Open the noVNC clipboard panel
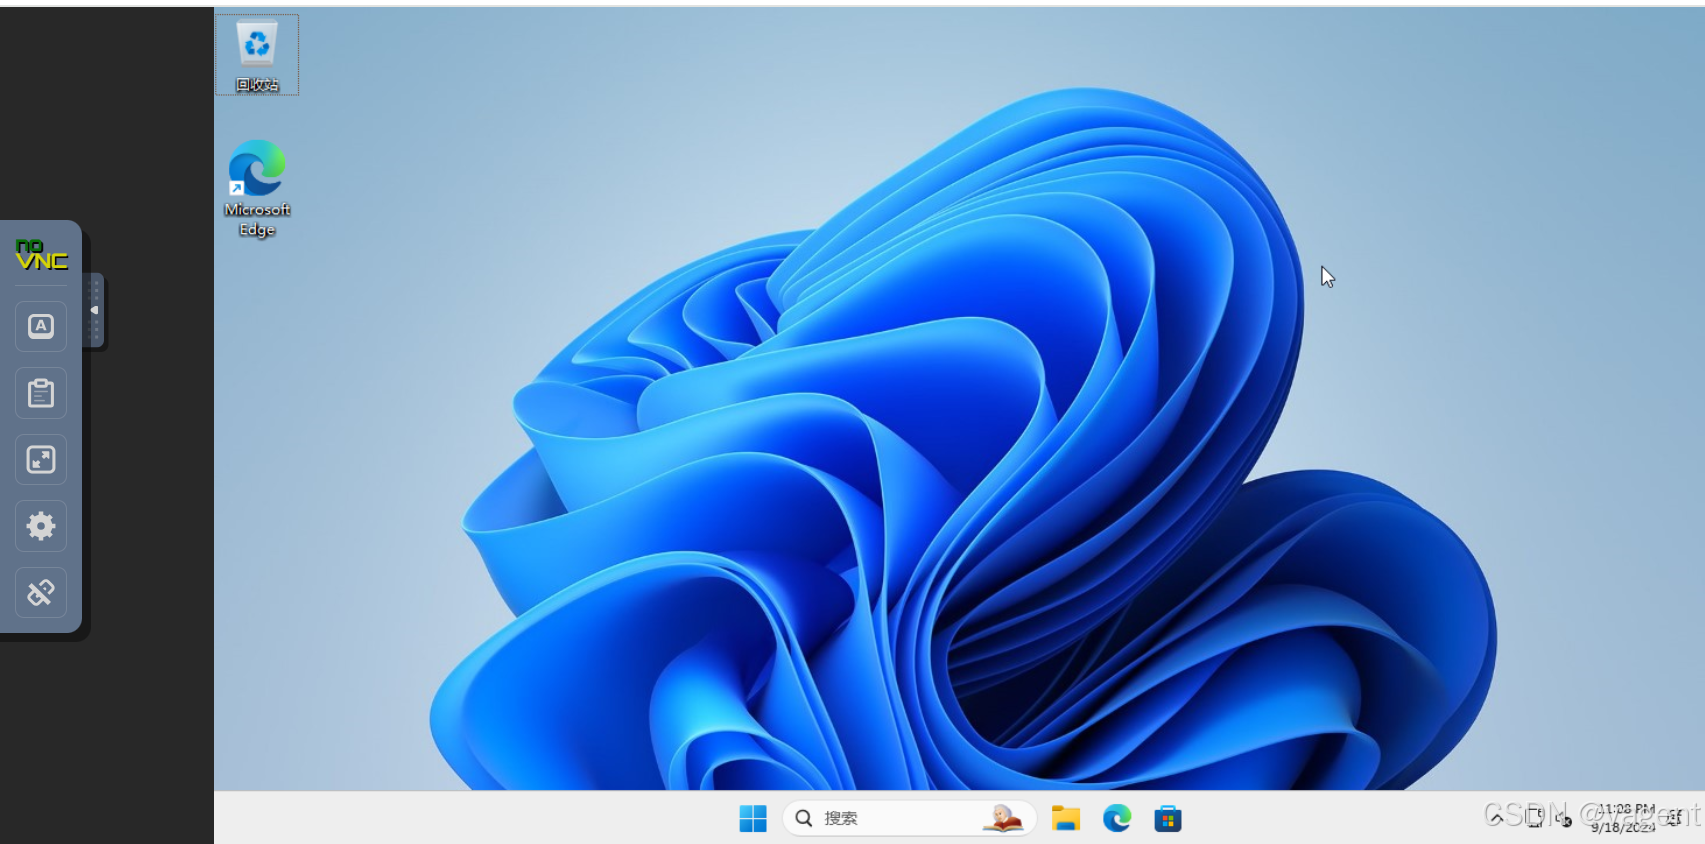Screen dimensions: 1705x844 (x=41, y=393)
